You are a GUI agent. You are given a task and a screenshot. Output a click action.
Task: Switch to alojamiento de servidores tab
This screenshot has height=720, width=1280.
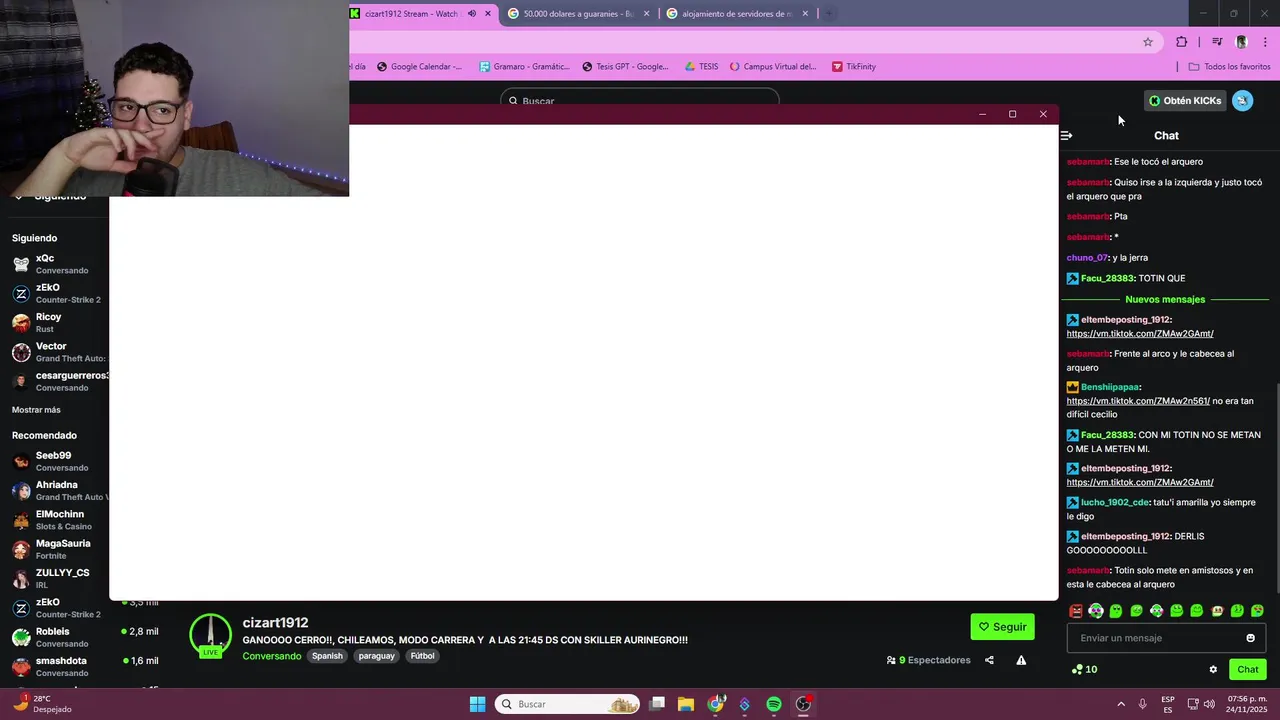pyautogui.click(x=737, y=14)
